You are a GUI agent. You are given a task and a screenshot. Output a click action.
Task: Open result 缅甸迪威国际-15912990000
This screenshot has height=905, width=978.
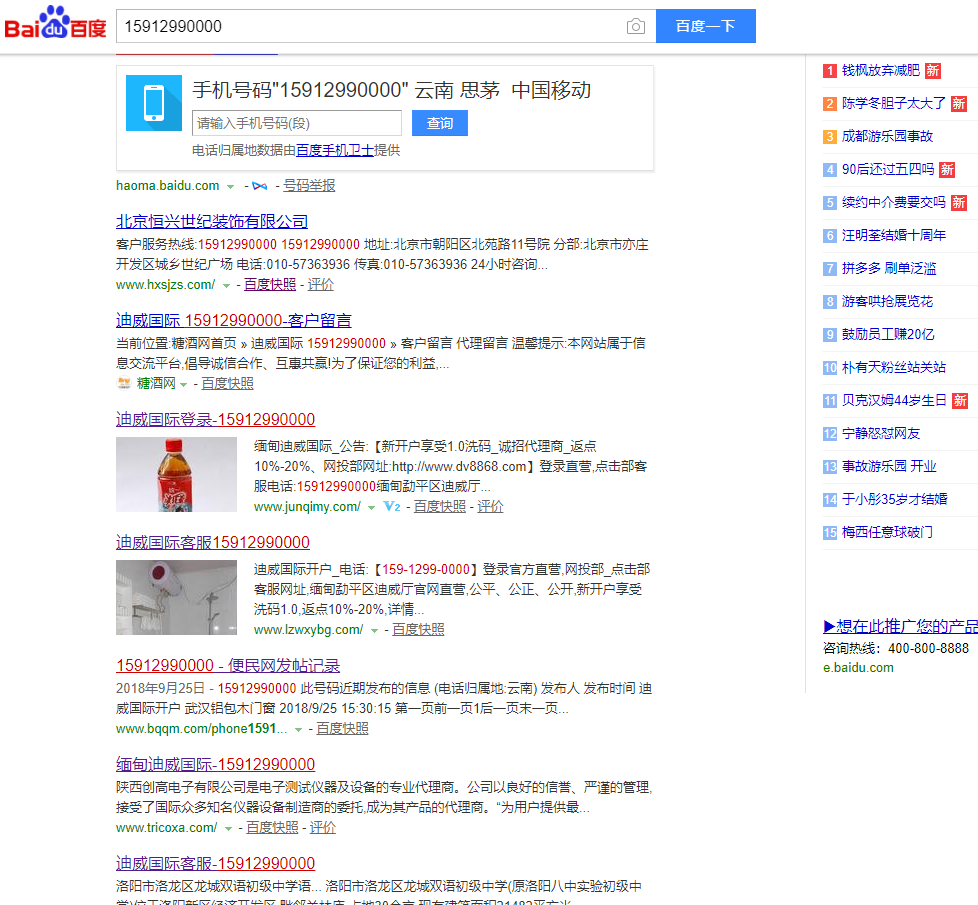pos(215,765)
